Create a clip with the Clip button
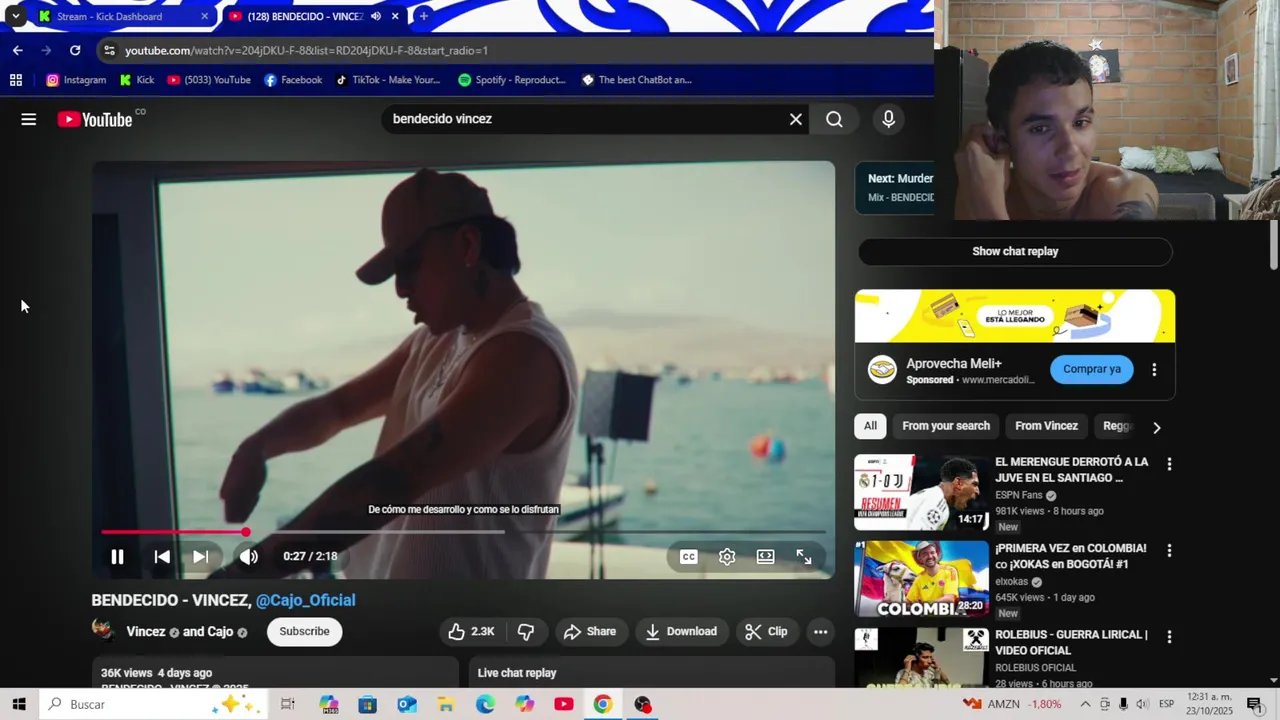 point(766,631)
